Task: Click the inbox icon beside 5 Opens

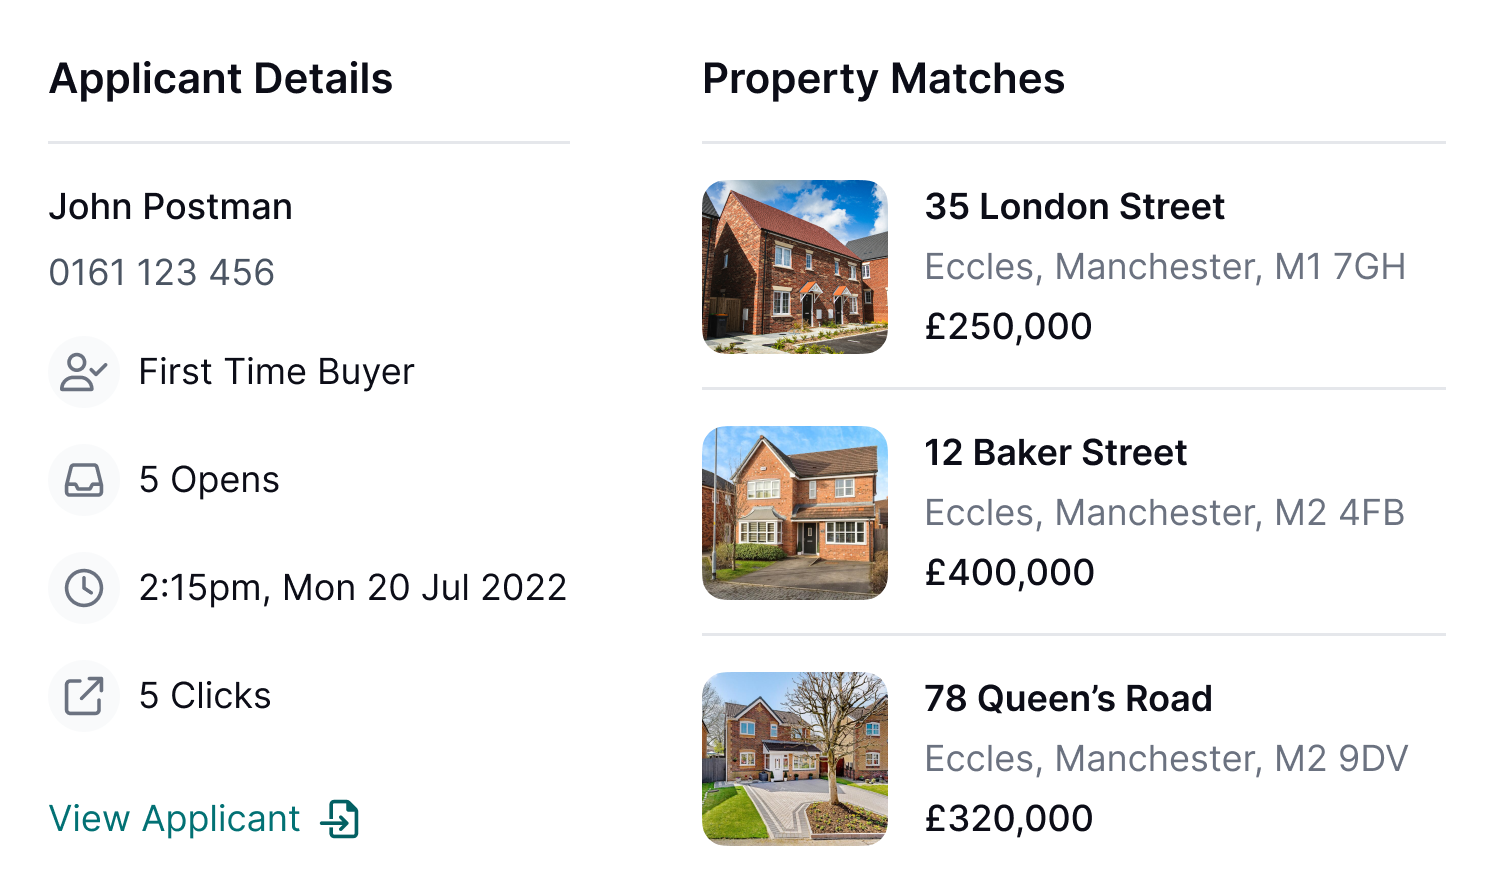Action: pos(84,480)
